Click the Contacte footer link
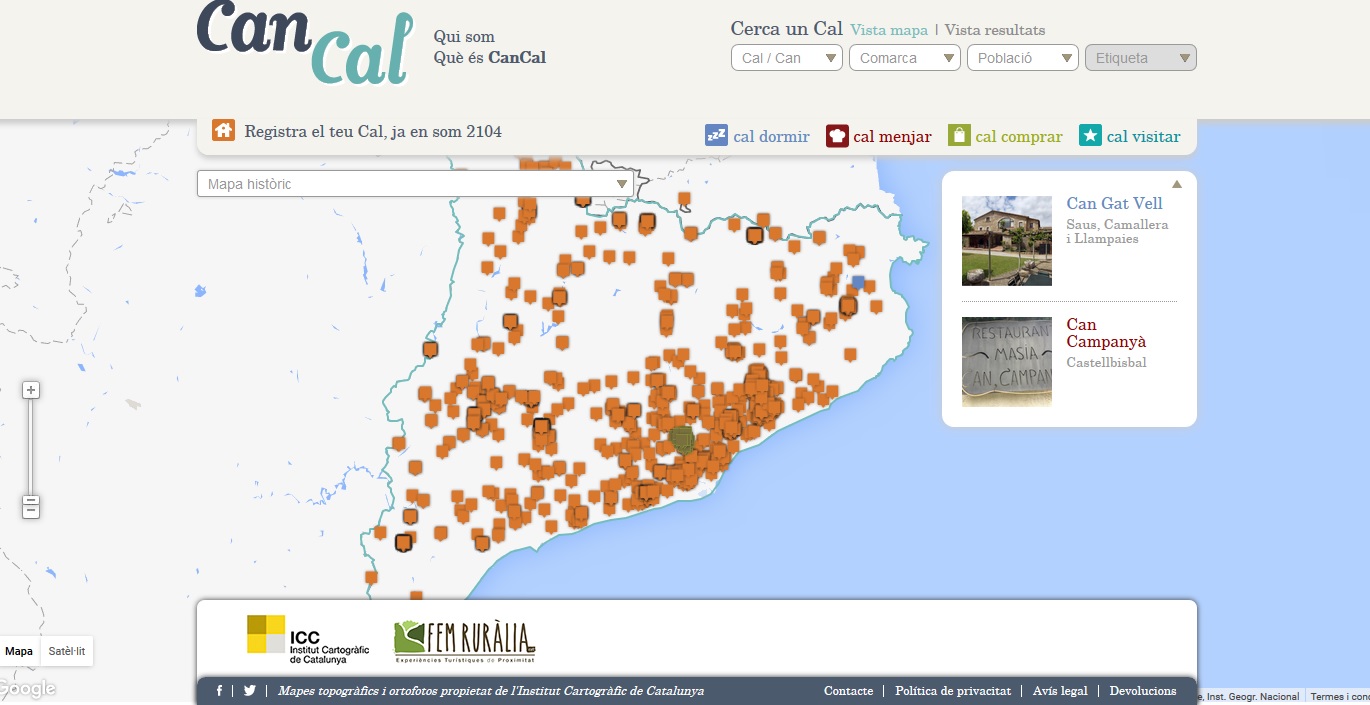The width and height of the screenshot is (1370, 705). [848, 691]
